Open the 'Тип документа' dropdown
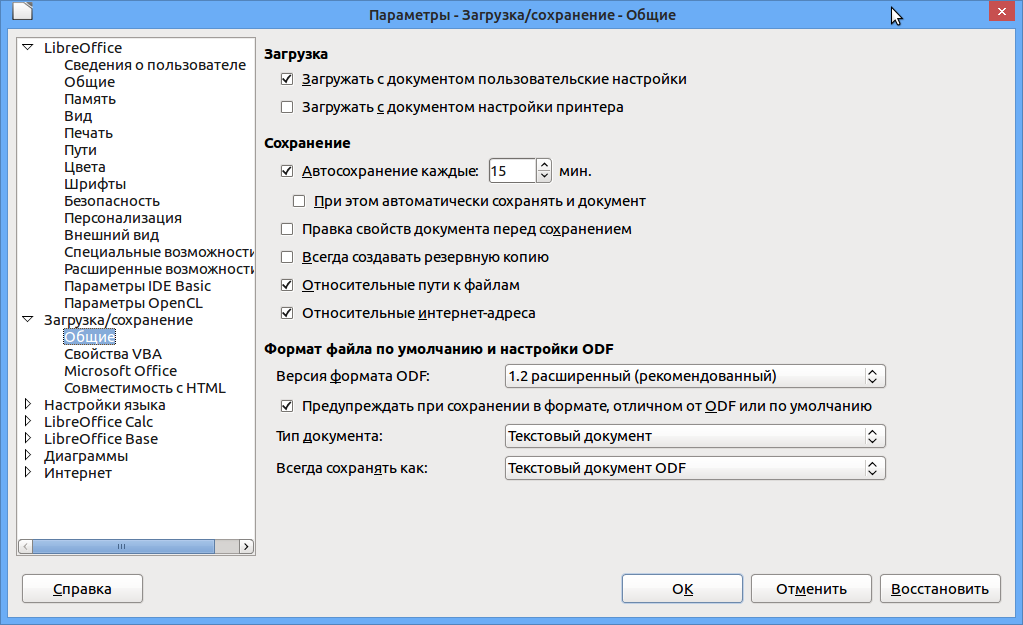The width and height of the screenshot is (1023, 625). click(695, 436)
